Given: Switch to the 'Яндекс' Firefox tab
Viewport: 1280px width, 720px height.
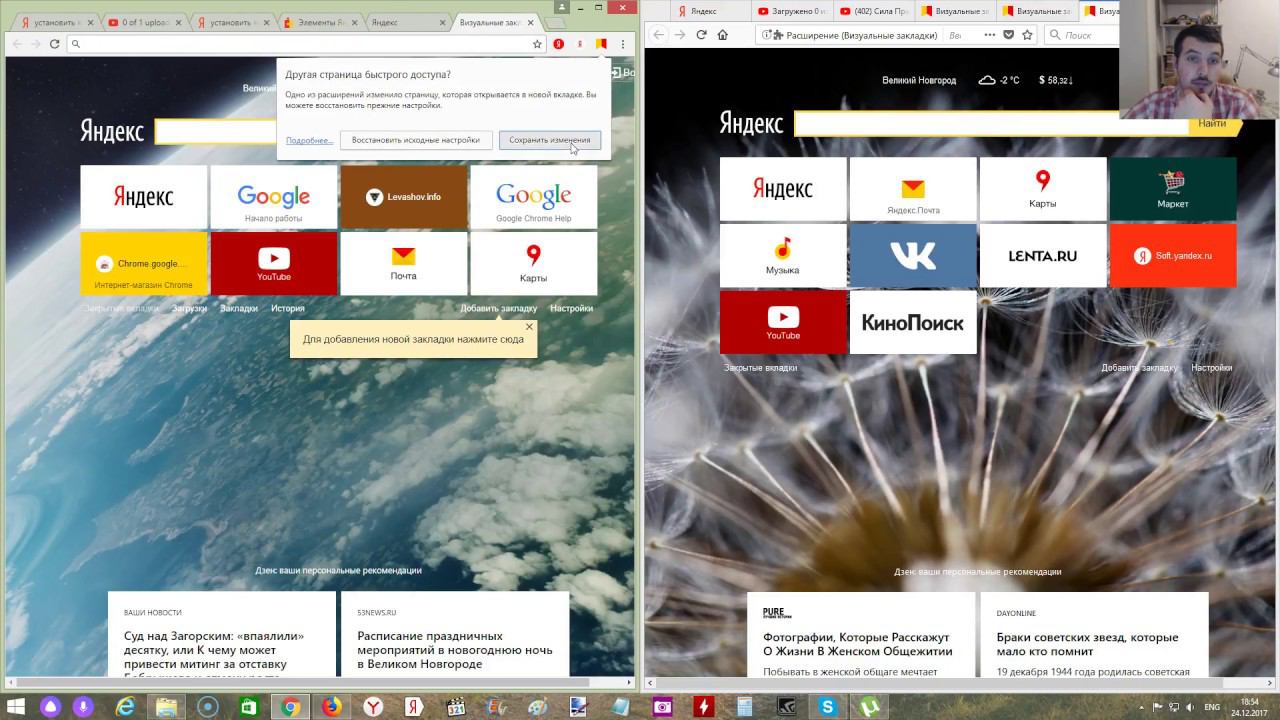Looking at the screenshot, I should (710, 11).
